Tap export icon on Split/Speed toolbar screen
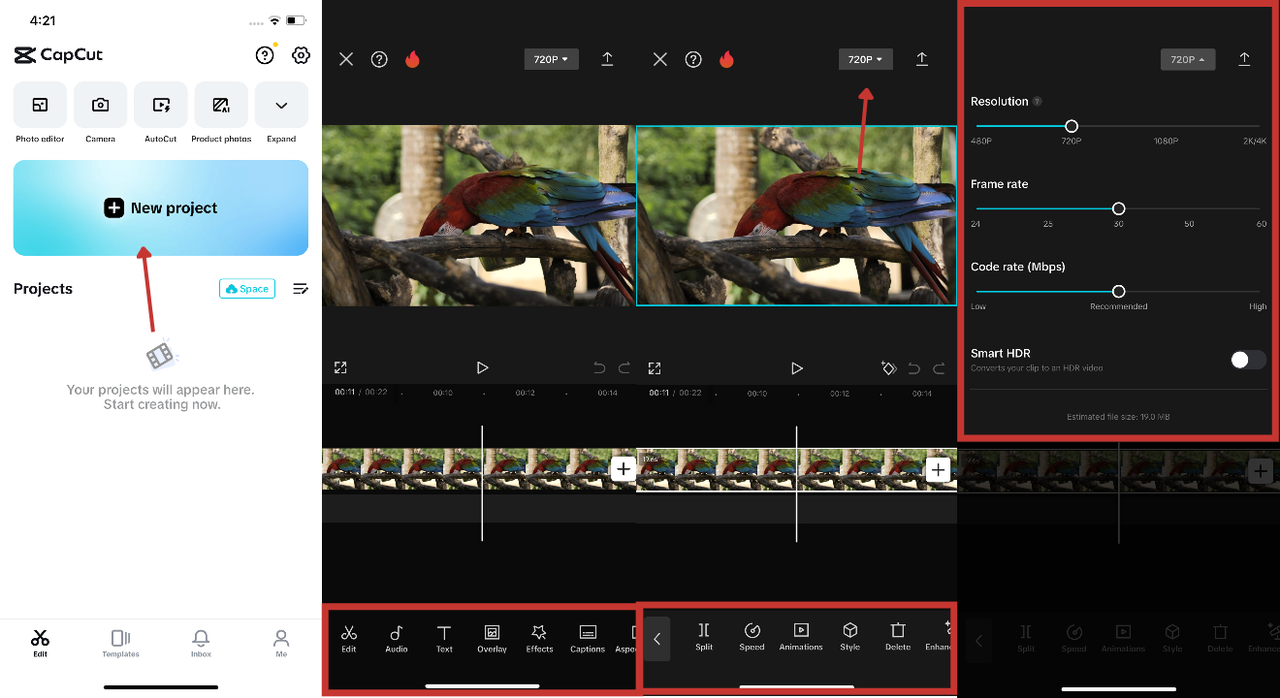Image resolution: width=1280 pixels, height=698 pixels. click(922, 60)
